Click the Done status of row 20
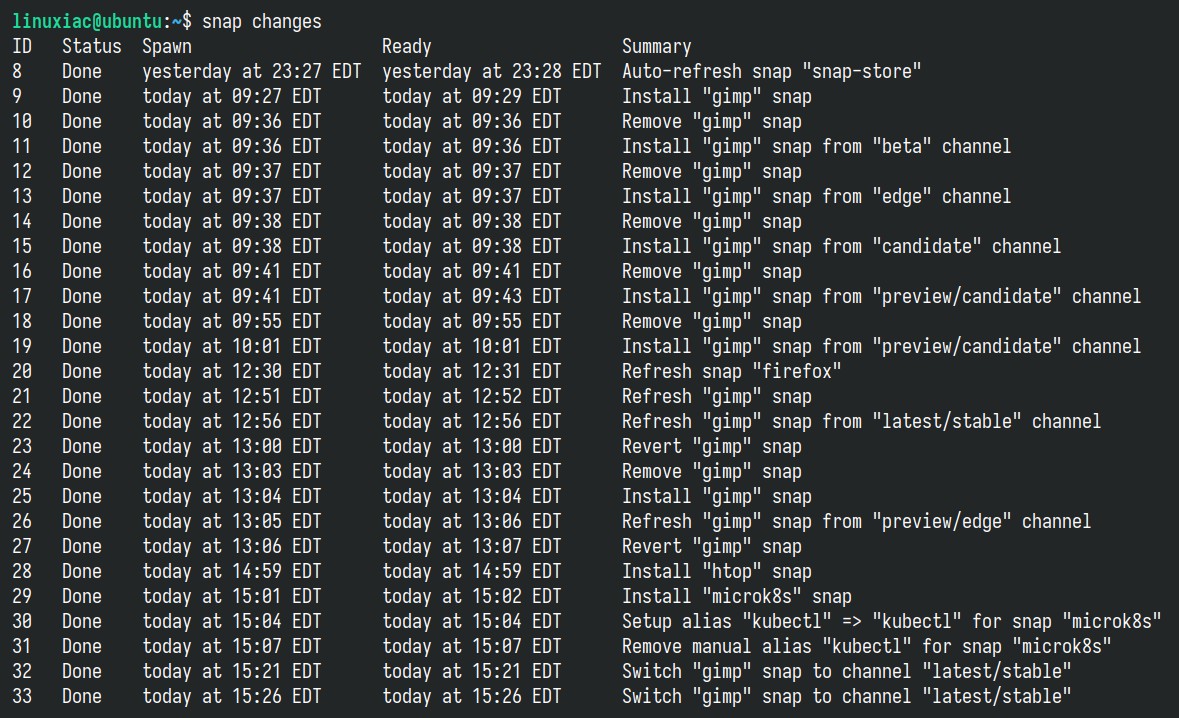The height and width of the screenshot is (718, 1179). pyautogui.click(x=82, y=371)
